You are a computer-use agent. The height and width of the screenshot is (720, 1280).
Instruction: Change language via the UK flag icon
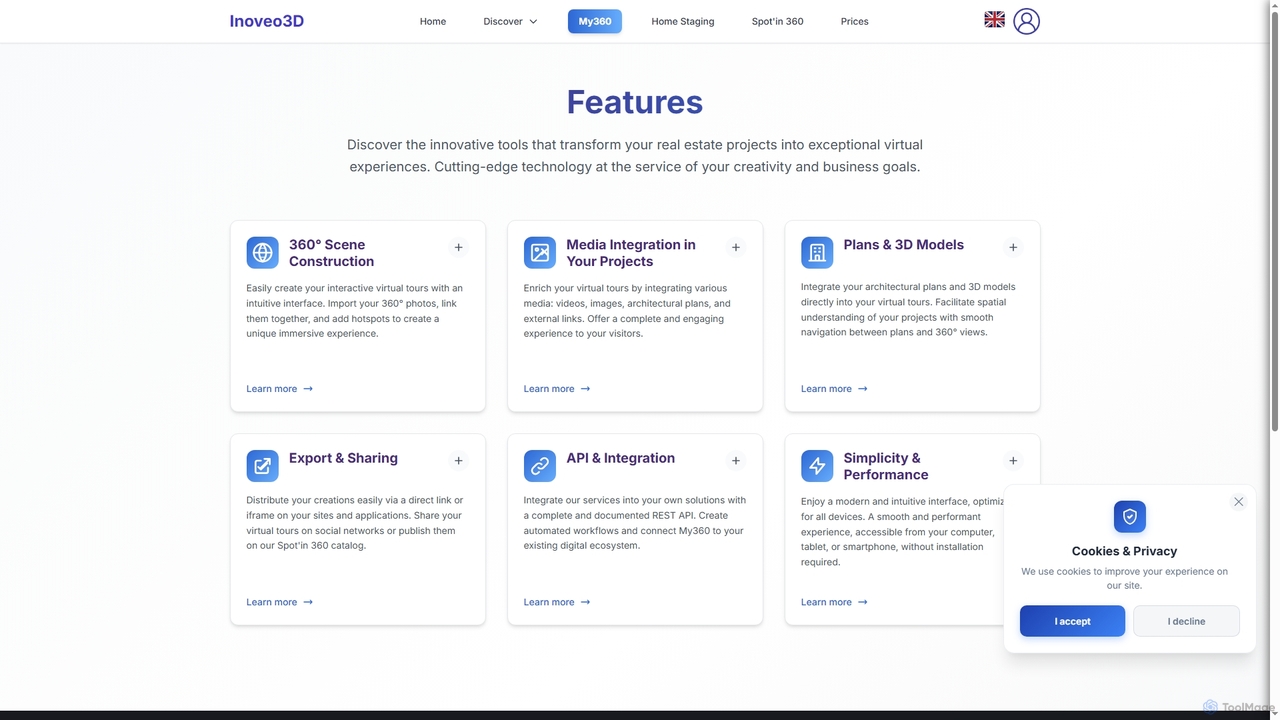point(994,20)
